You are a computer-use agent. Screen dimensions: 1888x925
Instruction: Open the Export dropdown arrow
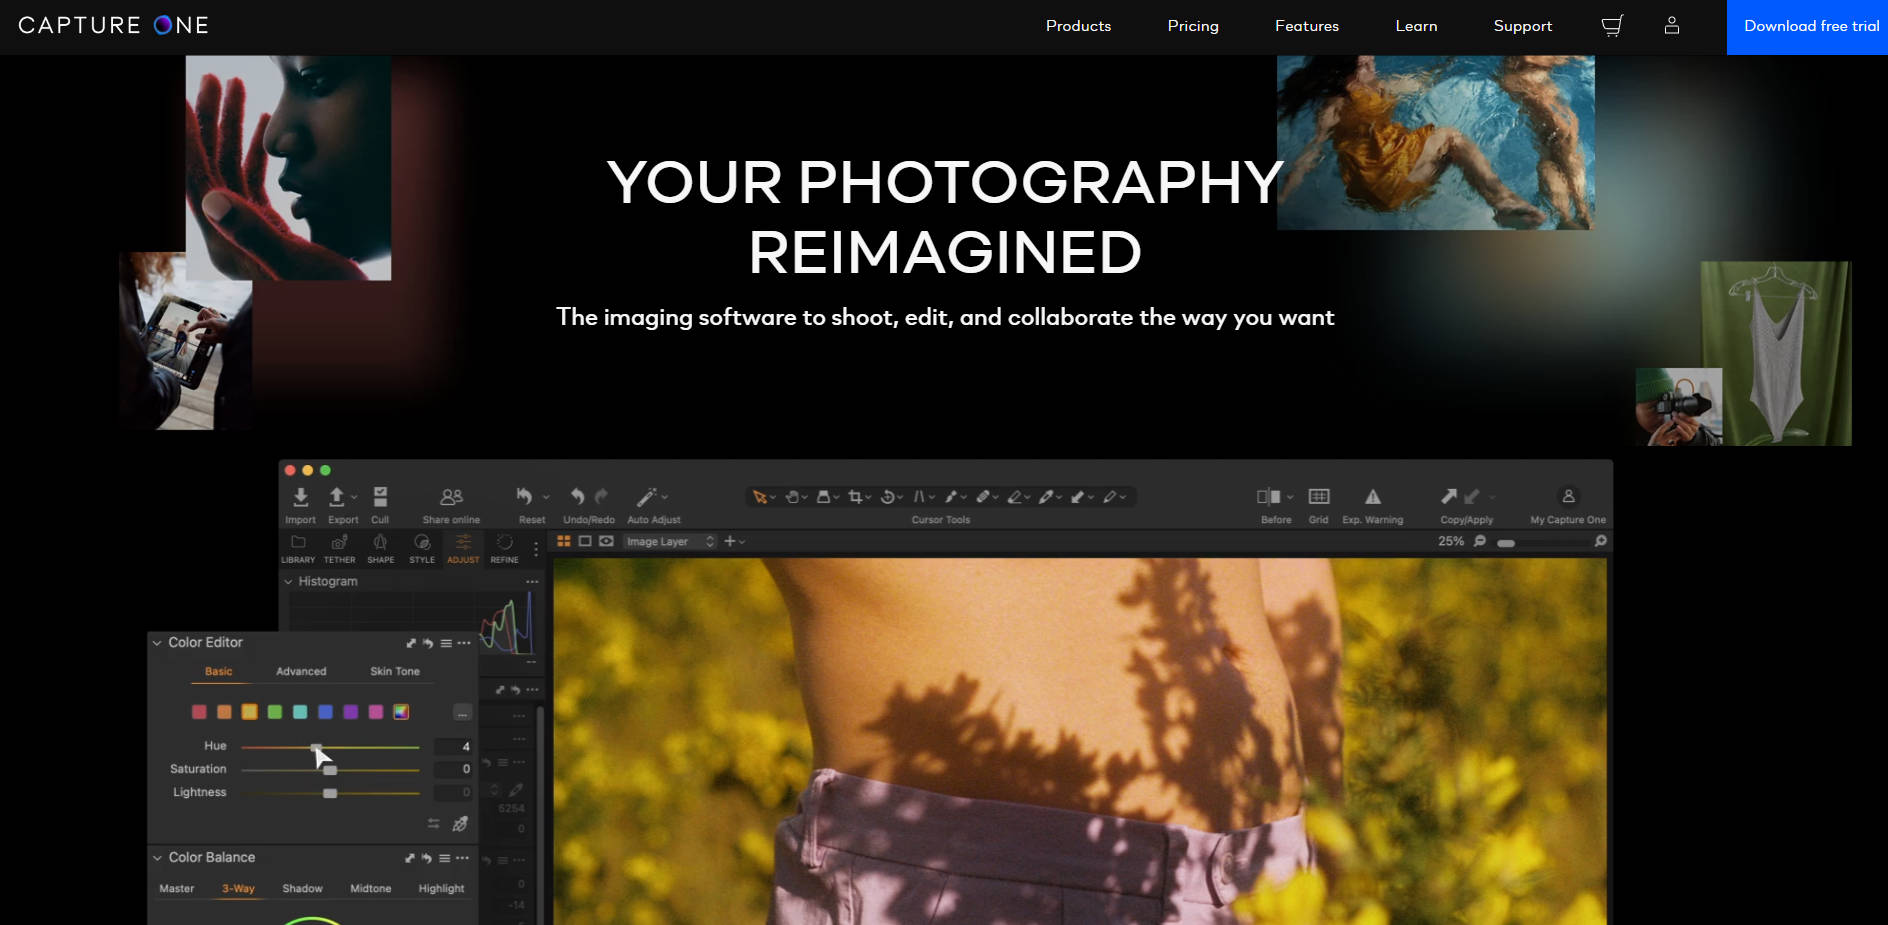pos(354,497)
